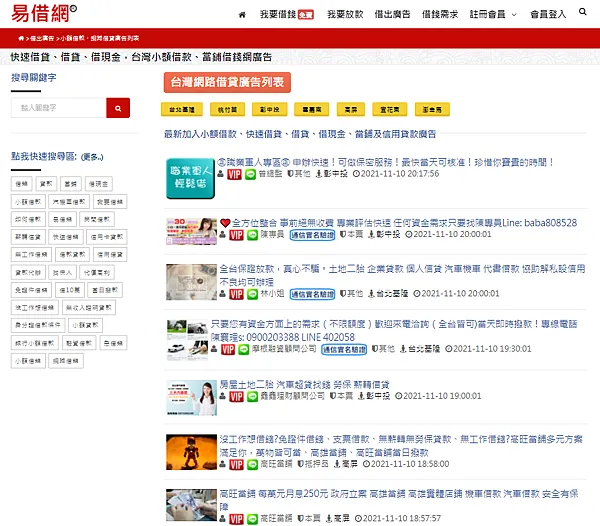600x526 pixels.
Task: Open the 我要借錢 menu item
Action: click(287, 15)
